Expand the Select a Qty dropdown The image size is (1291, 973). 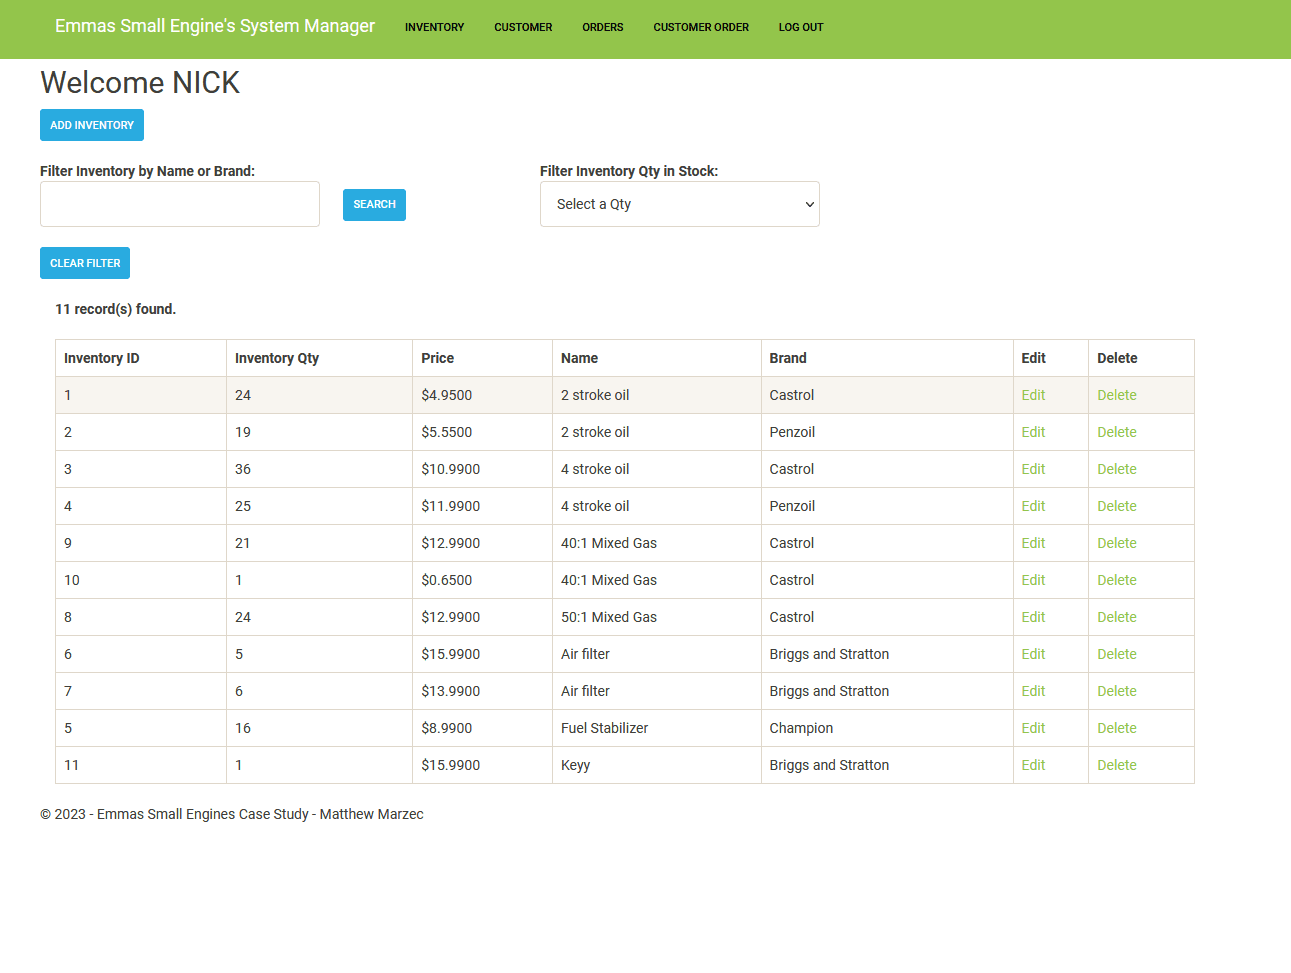(x=679, y=204)
